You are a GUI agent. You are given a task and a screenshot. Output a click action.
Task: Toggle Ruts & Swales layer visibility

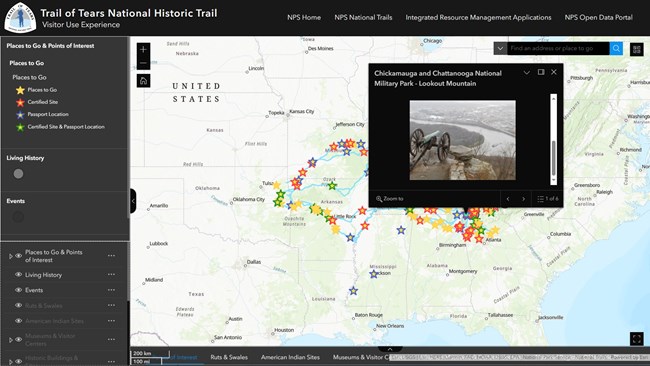[18, 305]
